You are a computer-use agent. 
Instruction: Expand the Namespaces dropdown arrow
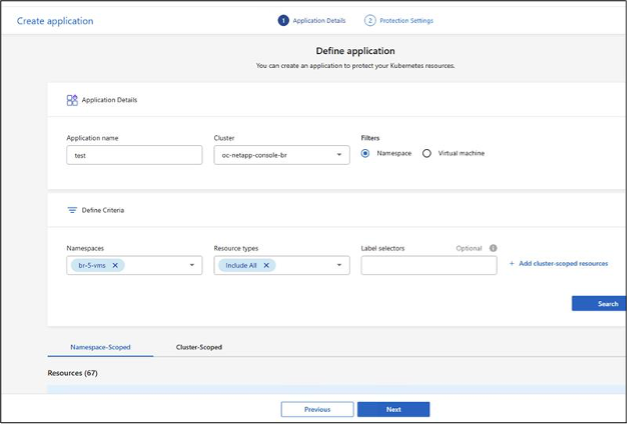pos(192,265)
